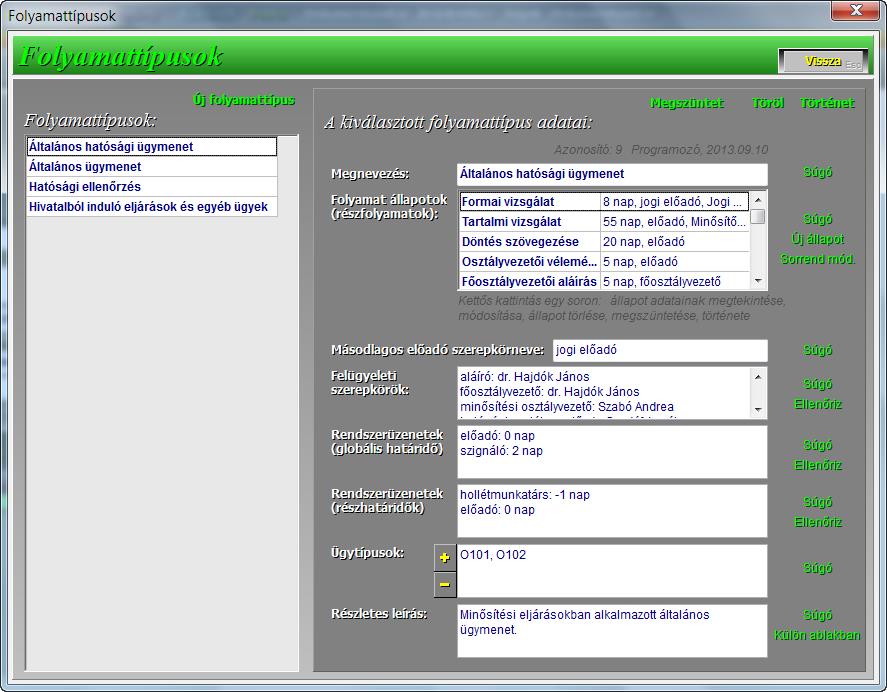
Task: Click Sorrend mód. to reorder states
Action: 818,259
